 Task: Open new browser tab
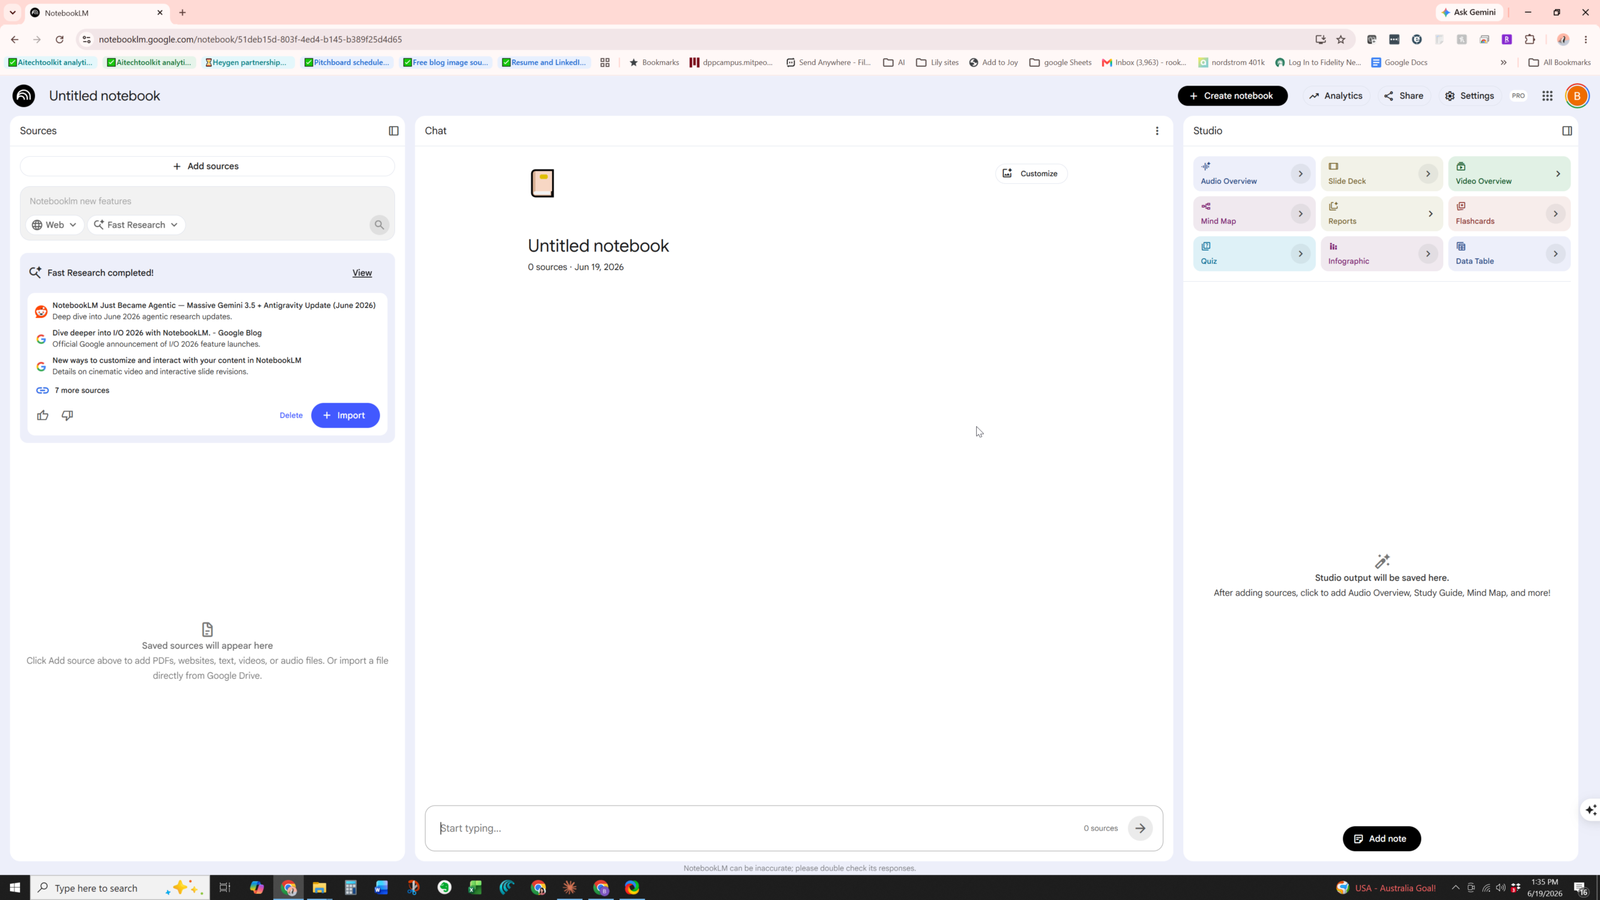click(x=182, y=13)
